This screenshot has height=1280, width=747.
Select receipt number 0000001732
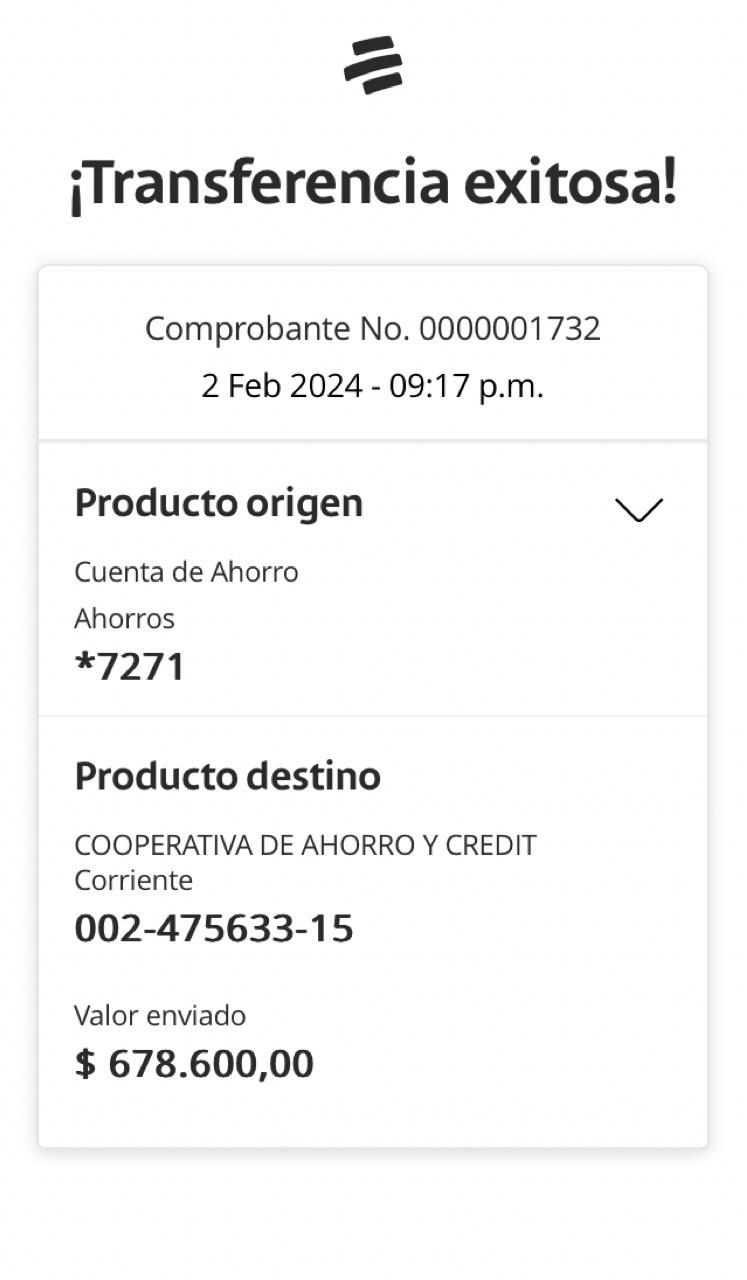[x=510, y=329]
